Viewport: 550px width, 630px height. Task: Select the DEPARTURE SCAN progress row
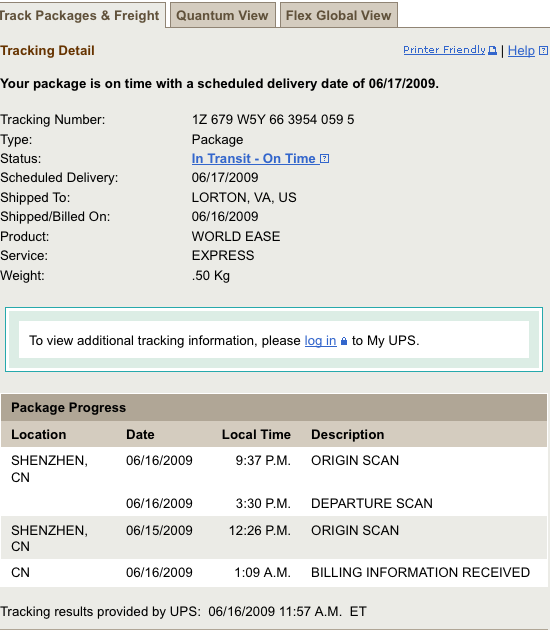point(274,503)
